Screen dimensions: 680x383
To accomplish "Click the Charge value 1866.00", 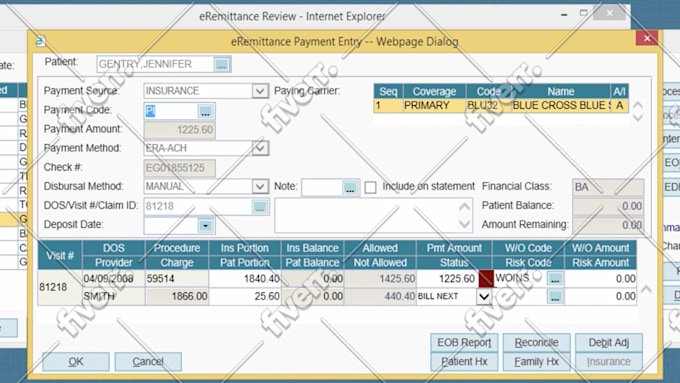I will point(177,297).
